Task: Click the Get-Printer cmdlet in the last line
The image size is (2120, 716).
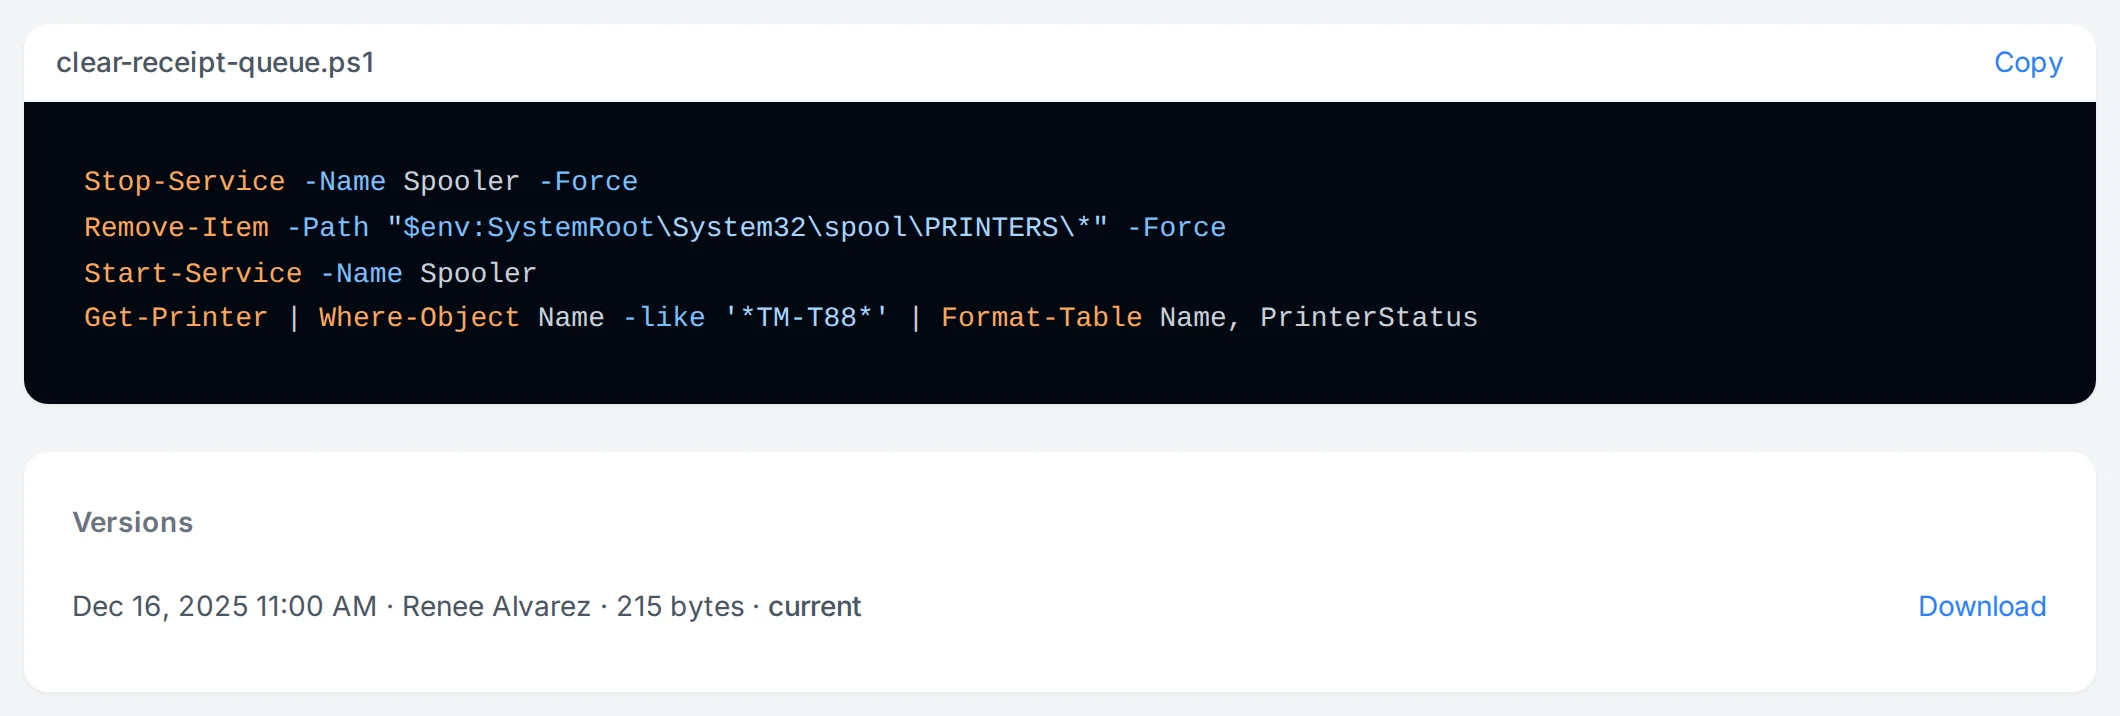Action: (x=176, y=318)
